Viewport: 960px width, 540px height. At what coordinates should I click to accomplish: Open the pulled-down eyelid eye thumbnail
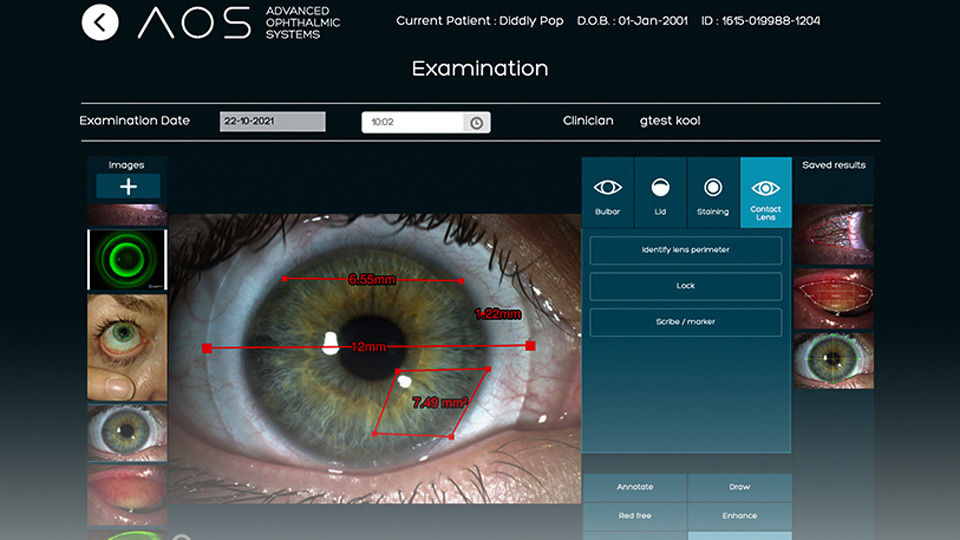point(127,348)
